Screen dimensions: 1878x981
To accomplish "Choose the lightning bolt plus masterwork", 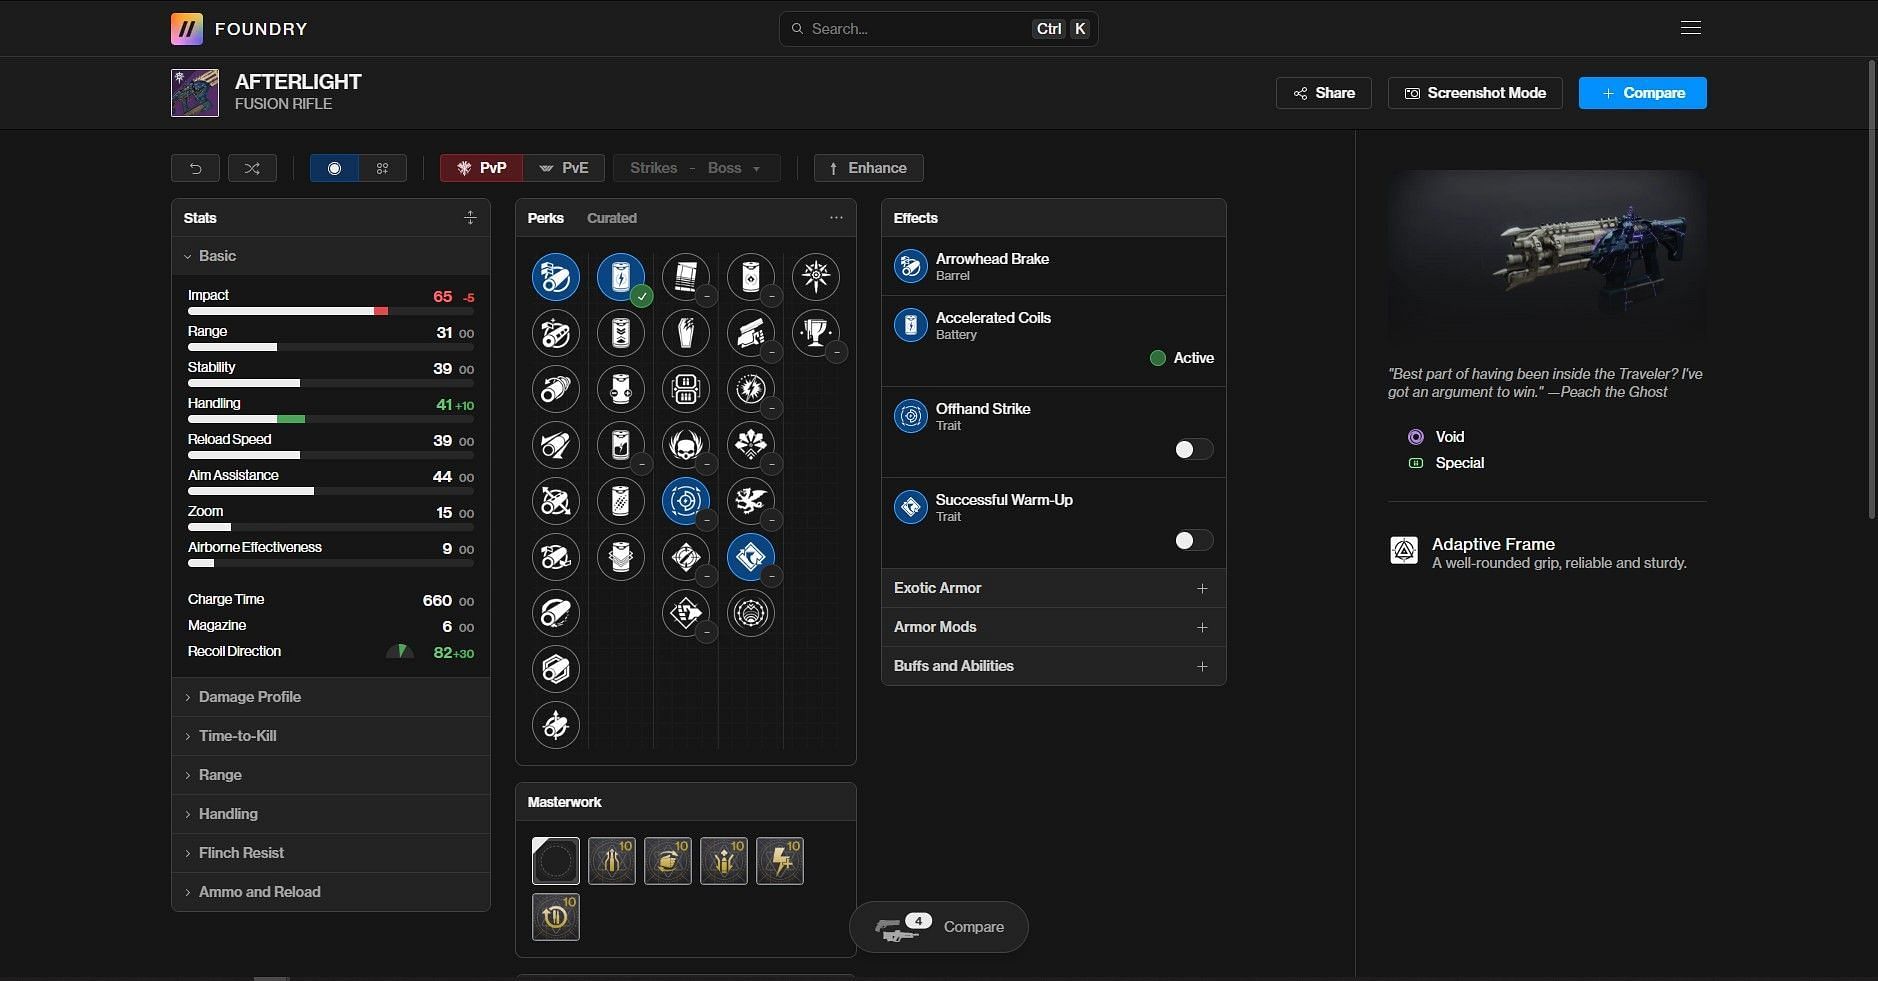I will pos(780,861).
